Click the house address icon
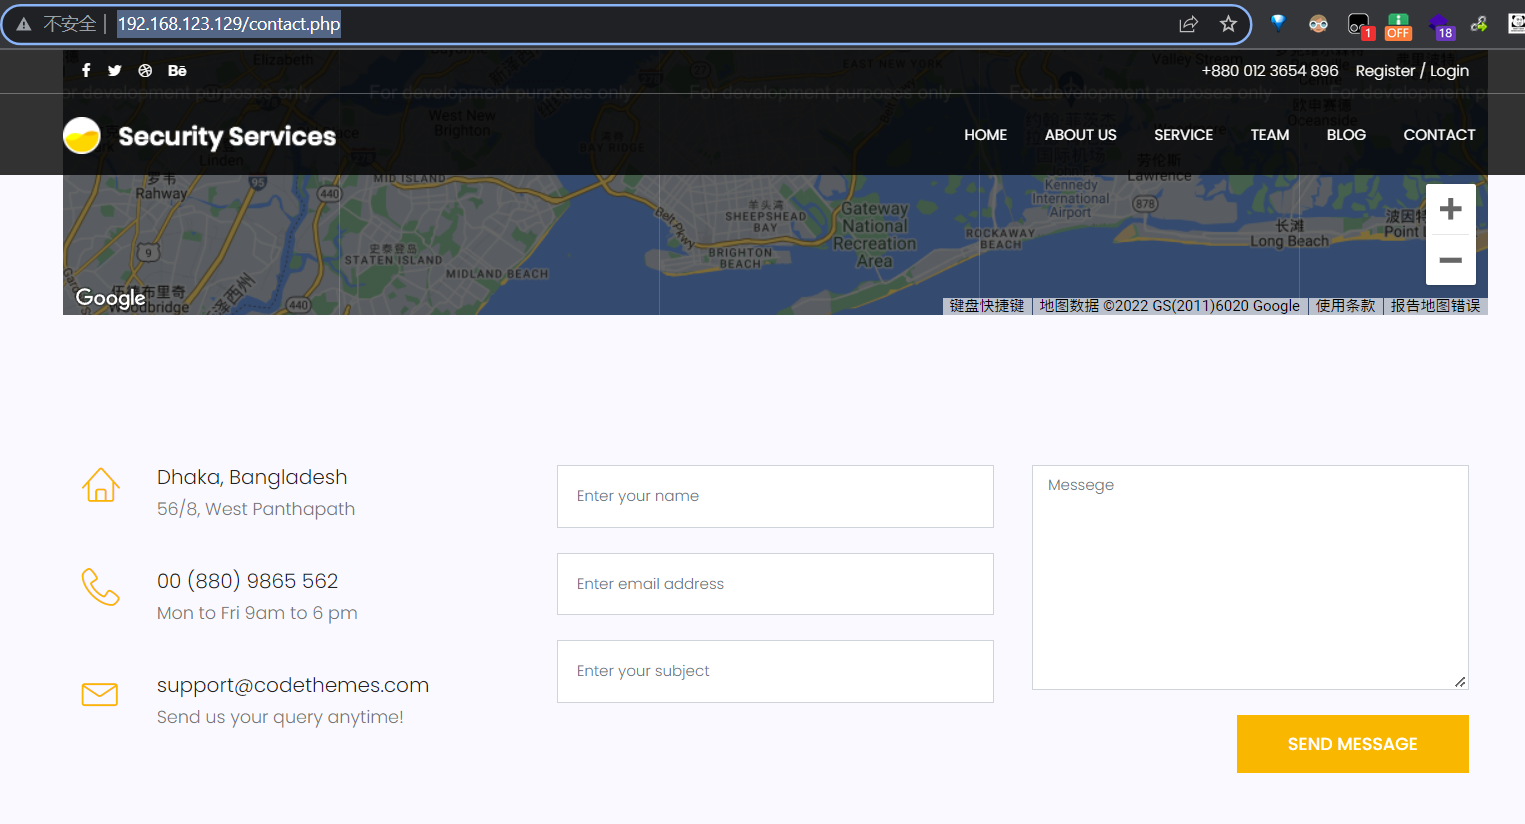Image resolution: width=1525 pixels, height=824 pixels. pyautogui.click(x=101, y=485)
